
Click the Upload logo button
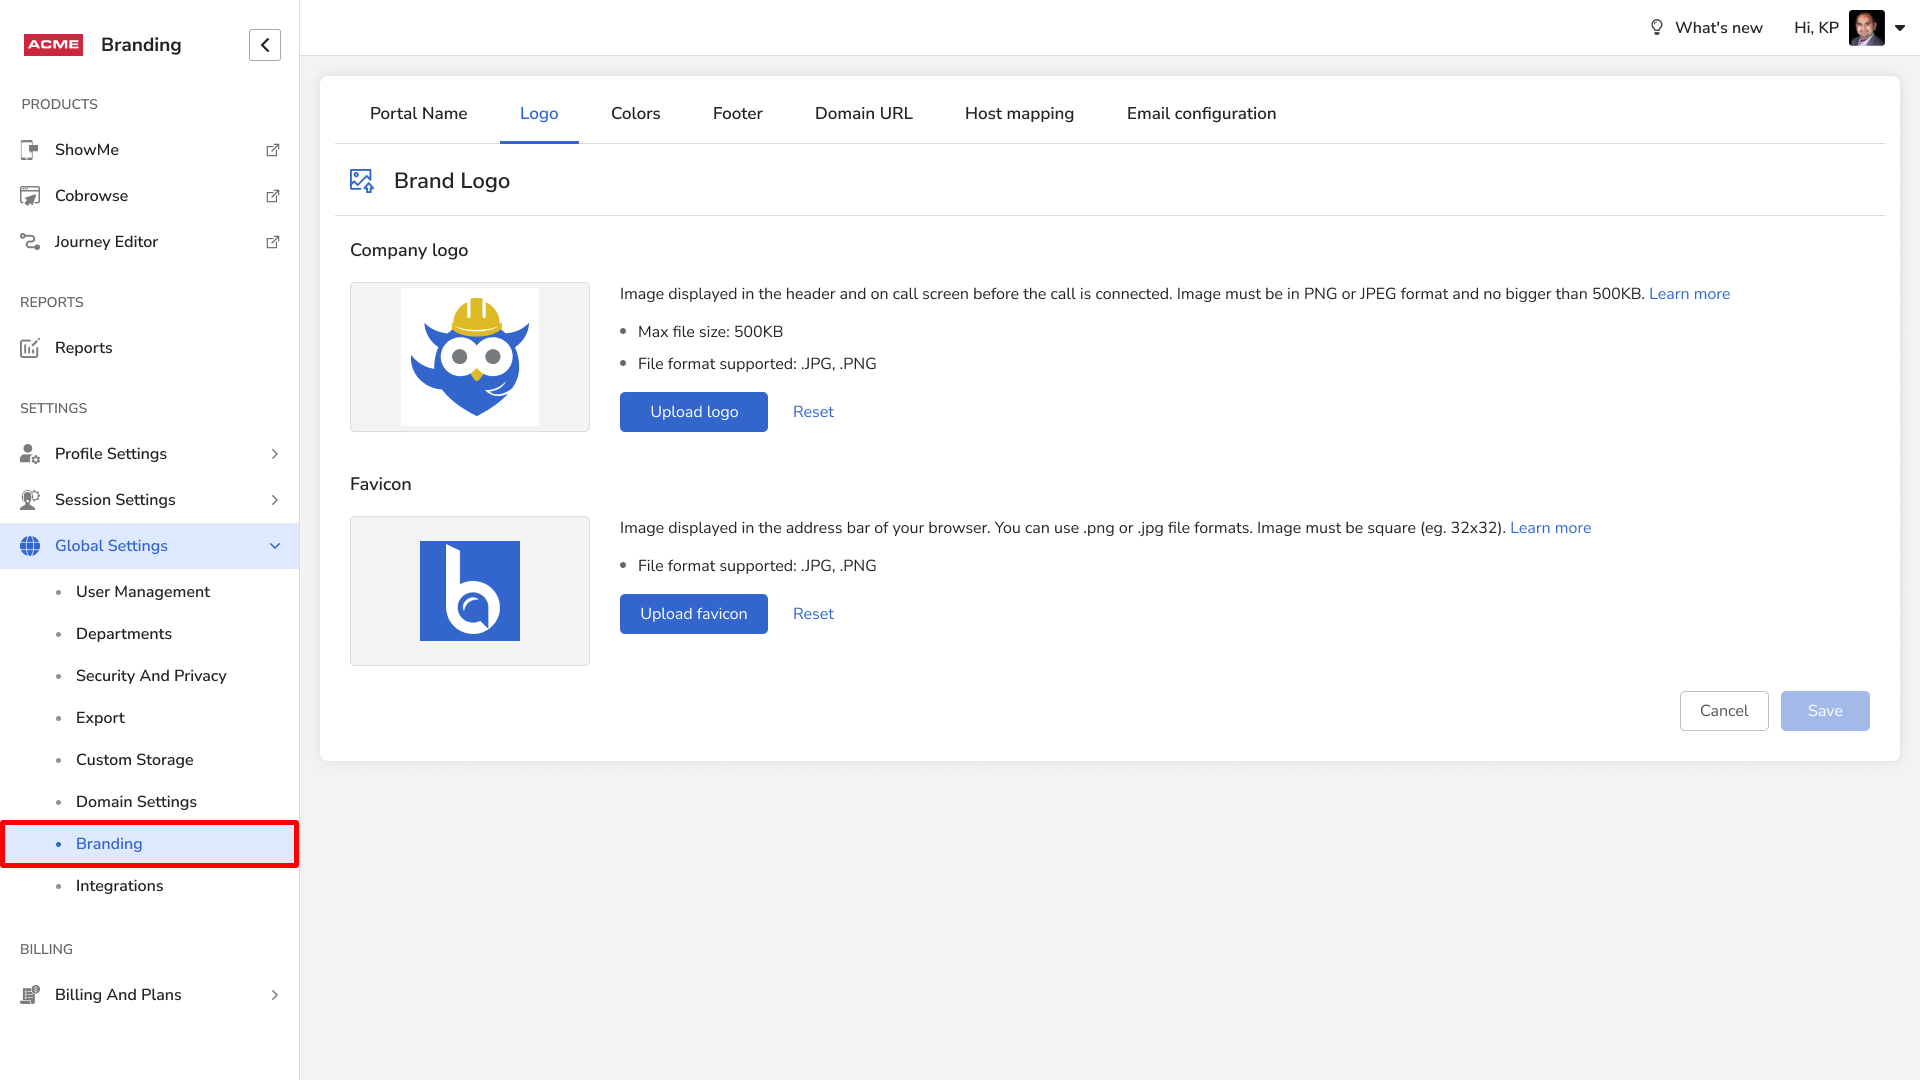click(693, 412)
